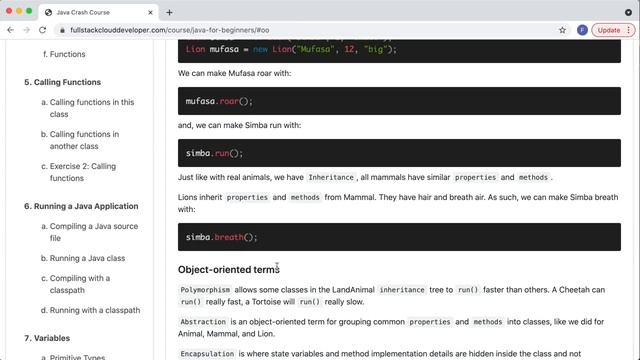This screenshot has width=640, height=360.
Task: Open a new tab with the plus icon
Action: (169, 13)
